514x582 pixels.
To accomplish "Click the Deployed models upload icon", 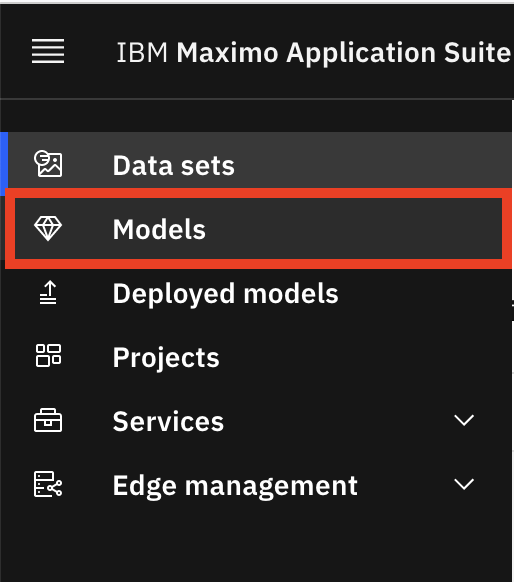I will coord(48,292).
